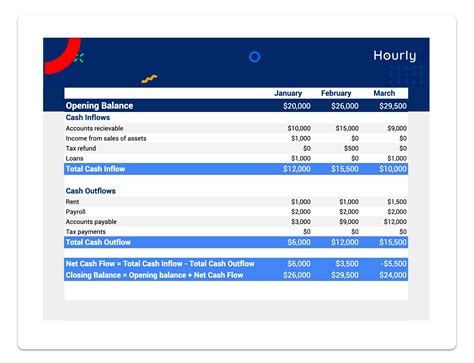The image size is (474, 363).
Task: Select the Payroll row label
Action: tap(75, 212)
